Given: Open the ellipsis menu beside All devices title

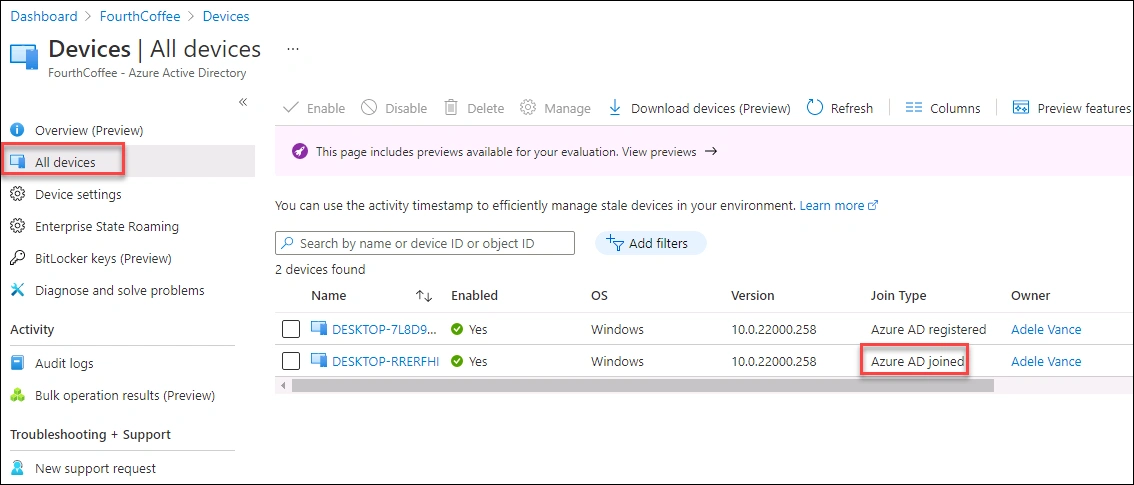Looking at the screenshot, I should 293,49.
